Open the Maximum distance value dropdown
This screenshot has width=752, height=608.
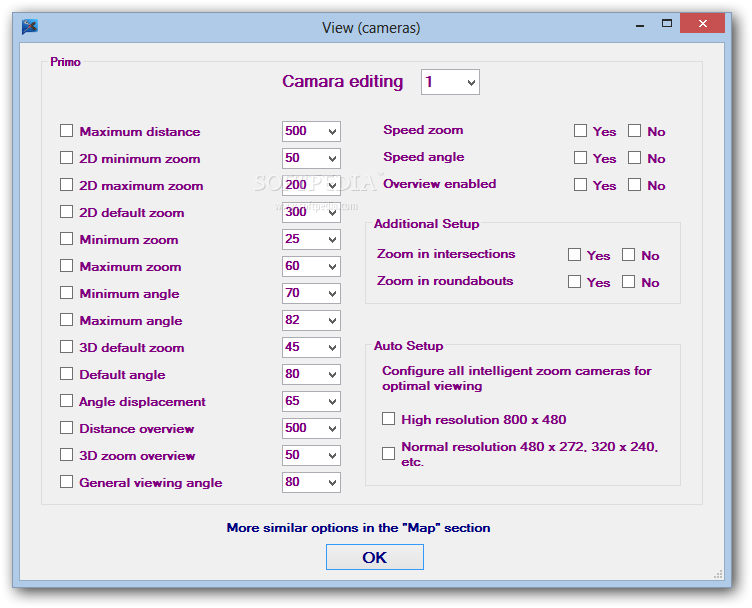[x=311, y=131]
